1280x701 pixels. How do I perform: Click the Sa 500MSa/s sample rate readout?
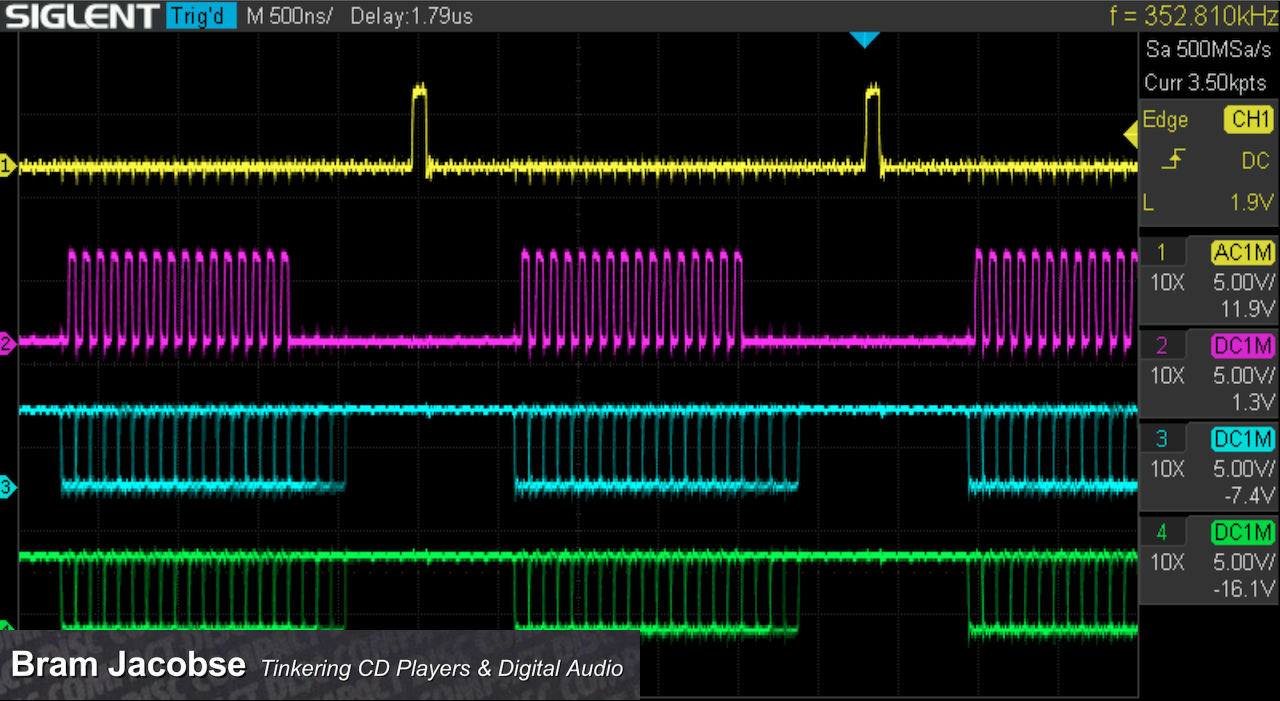click(x=1209, y=50)
